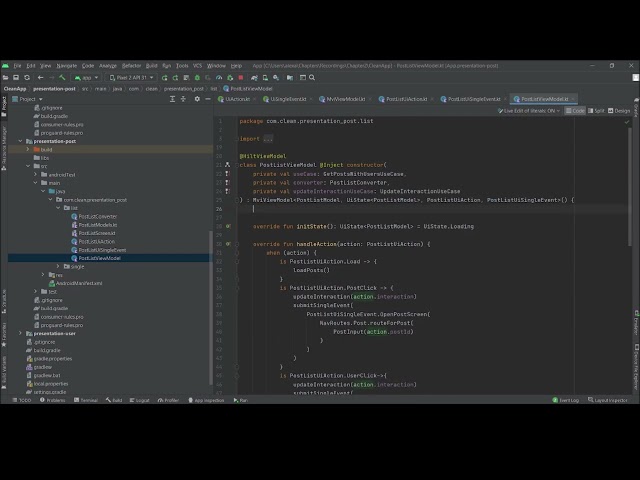Viewport: 640px width, 480px height.
Task: Open the VCS menu
Action: (x=198, y=66)
